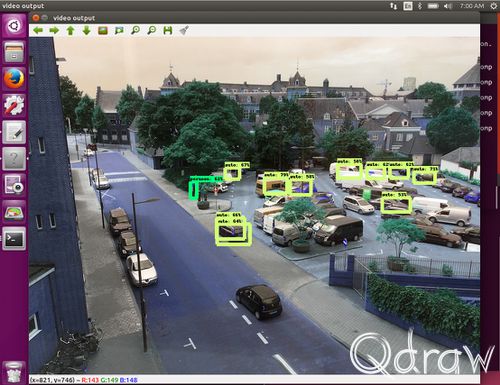
Task: Zoom out using the magnifier beside the save icon
Action: 152,31
